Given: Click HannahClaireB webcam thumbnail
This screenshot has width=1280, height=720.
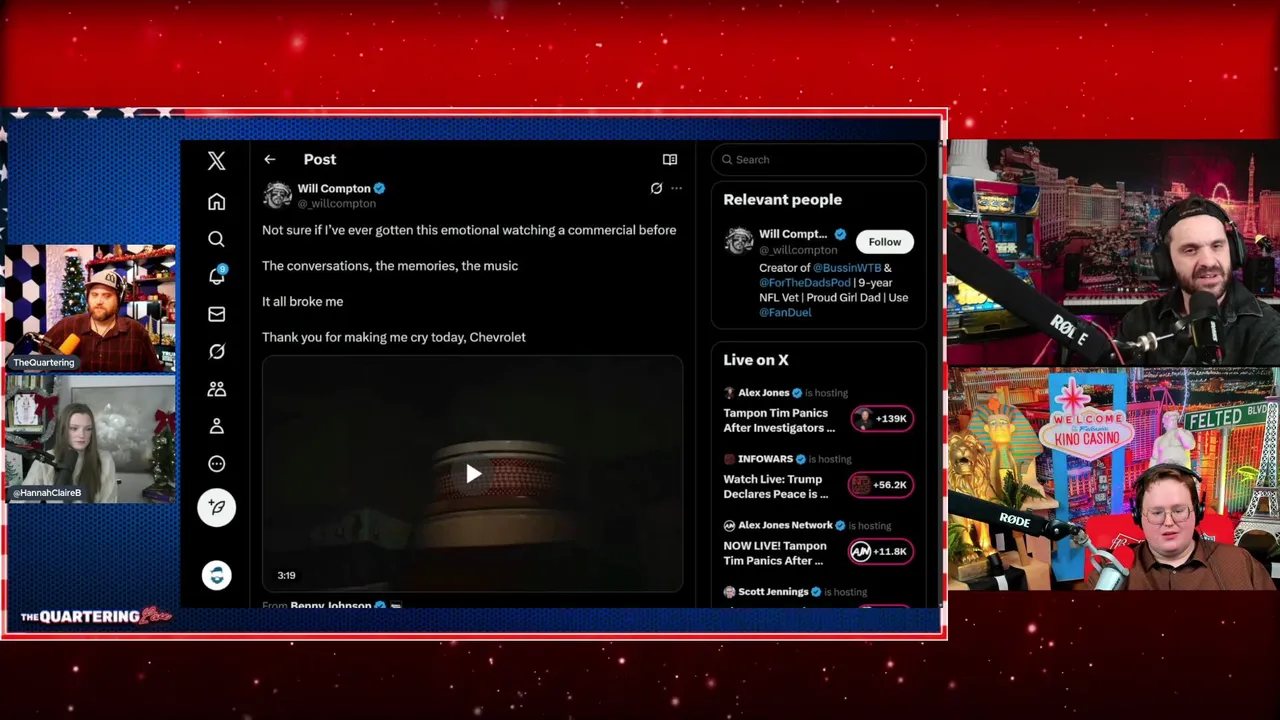Looking at the screenshot, I should pos(90,438).
